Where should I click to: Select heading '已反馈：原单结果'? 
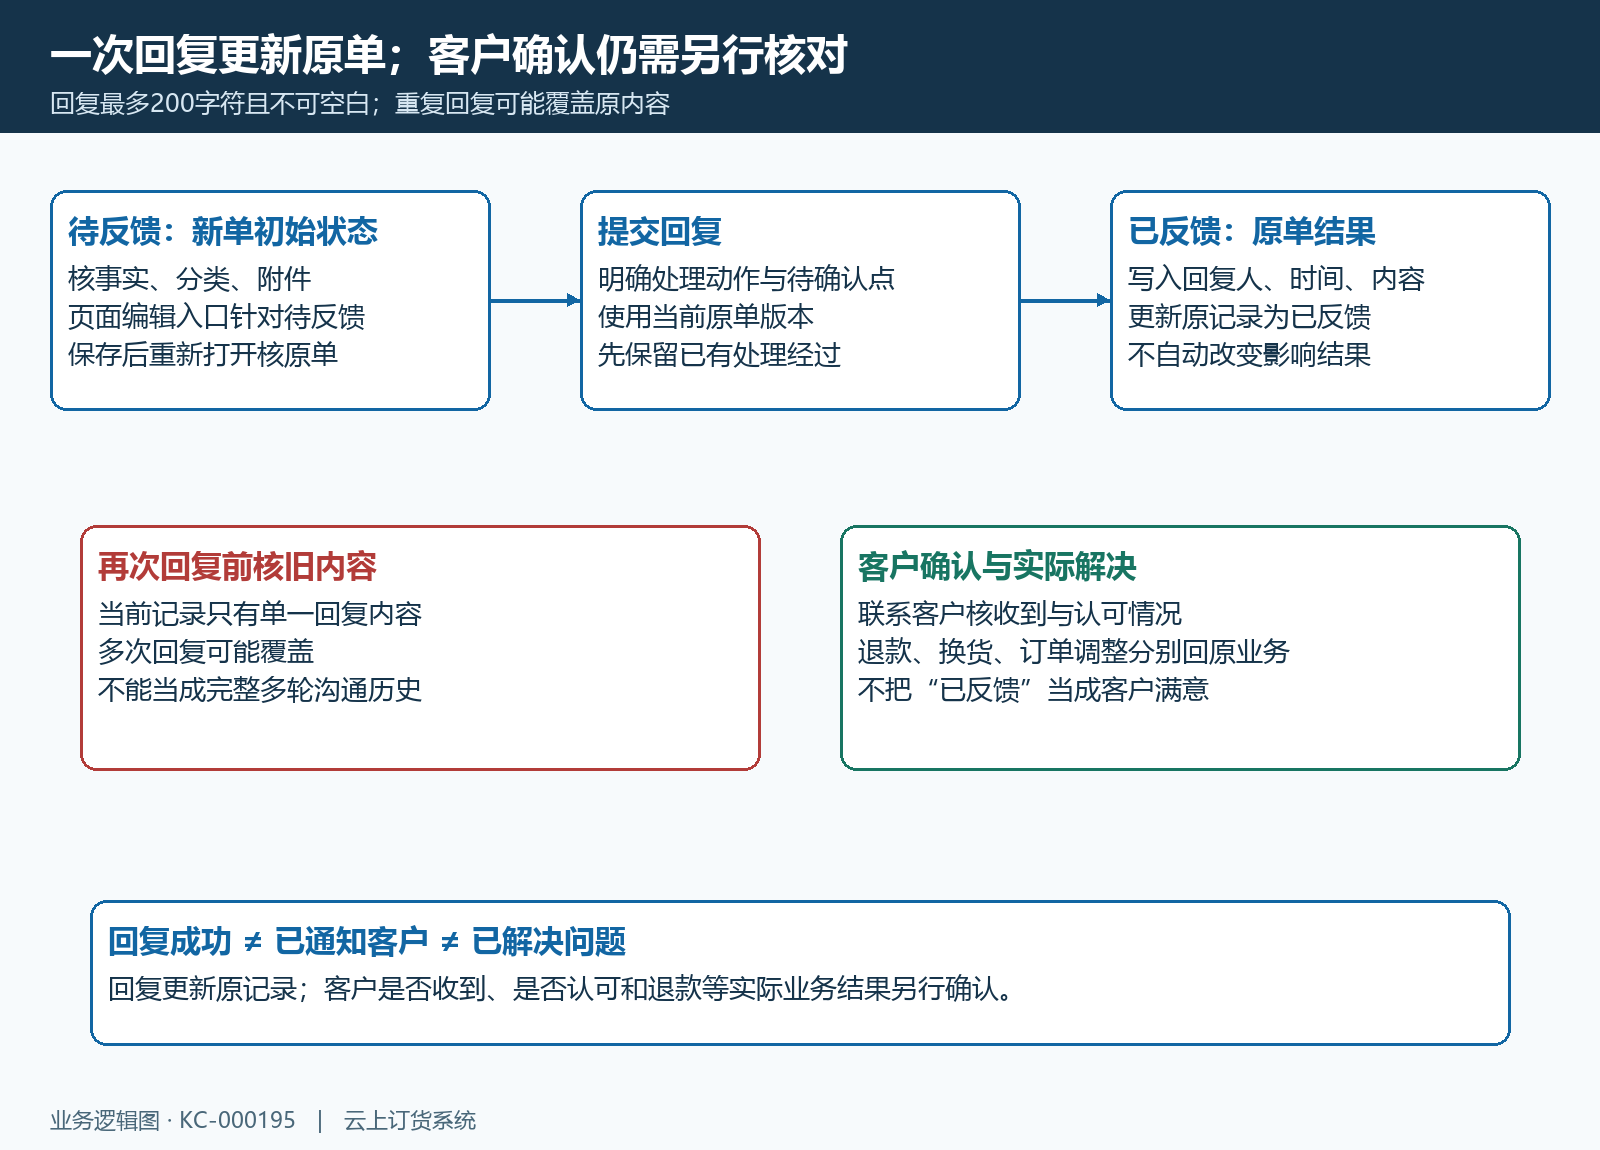1252,231
